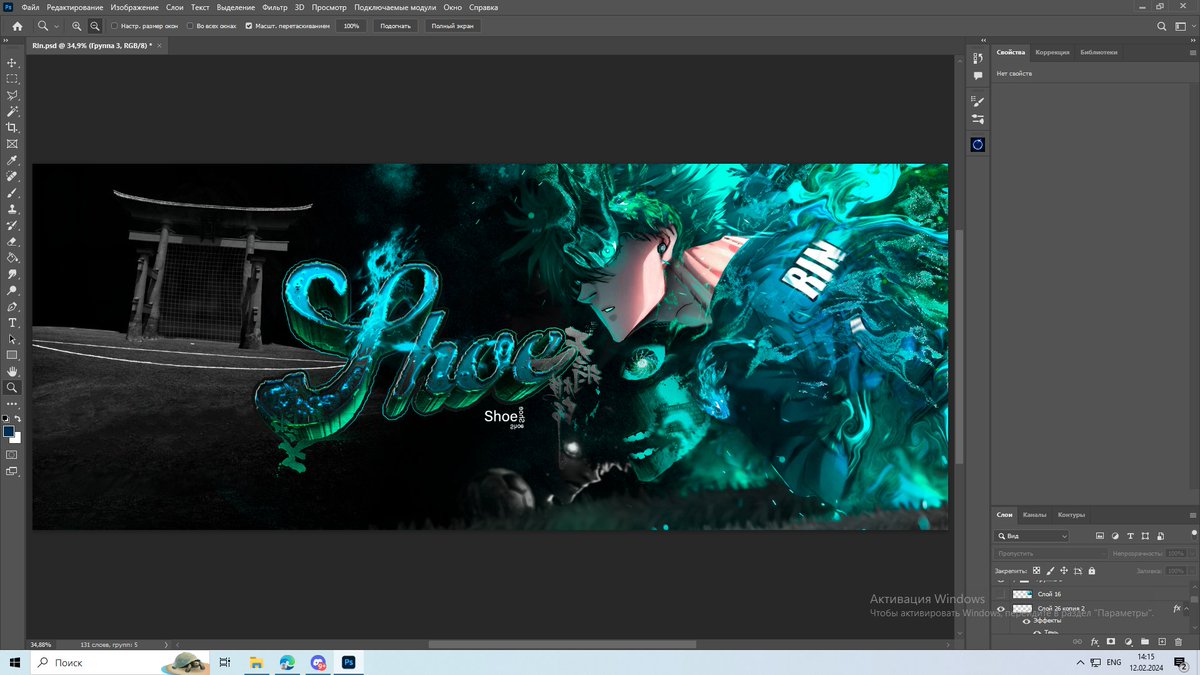Open the white background color picker
Screen dimensions: 1200x675
pos(16,438)
